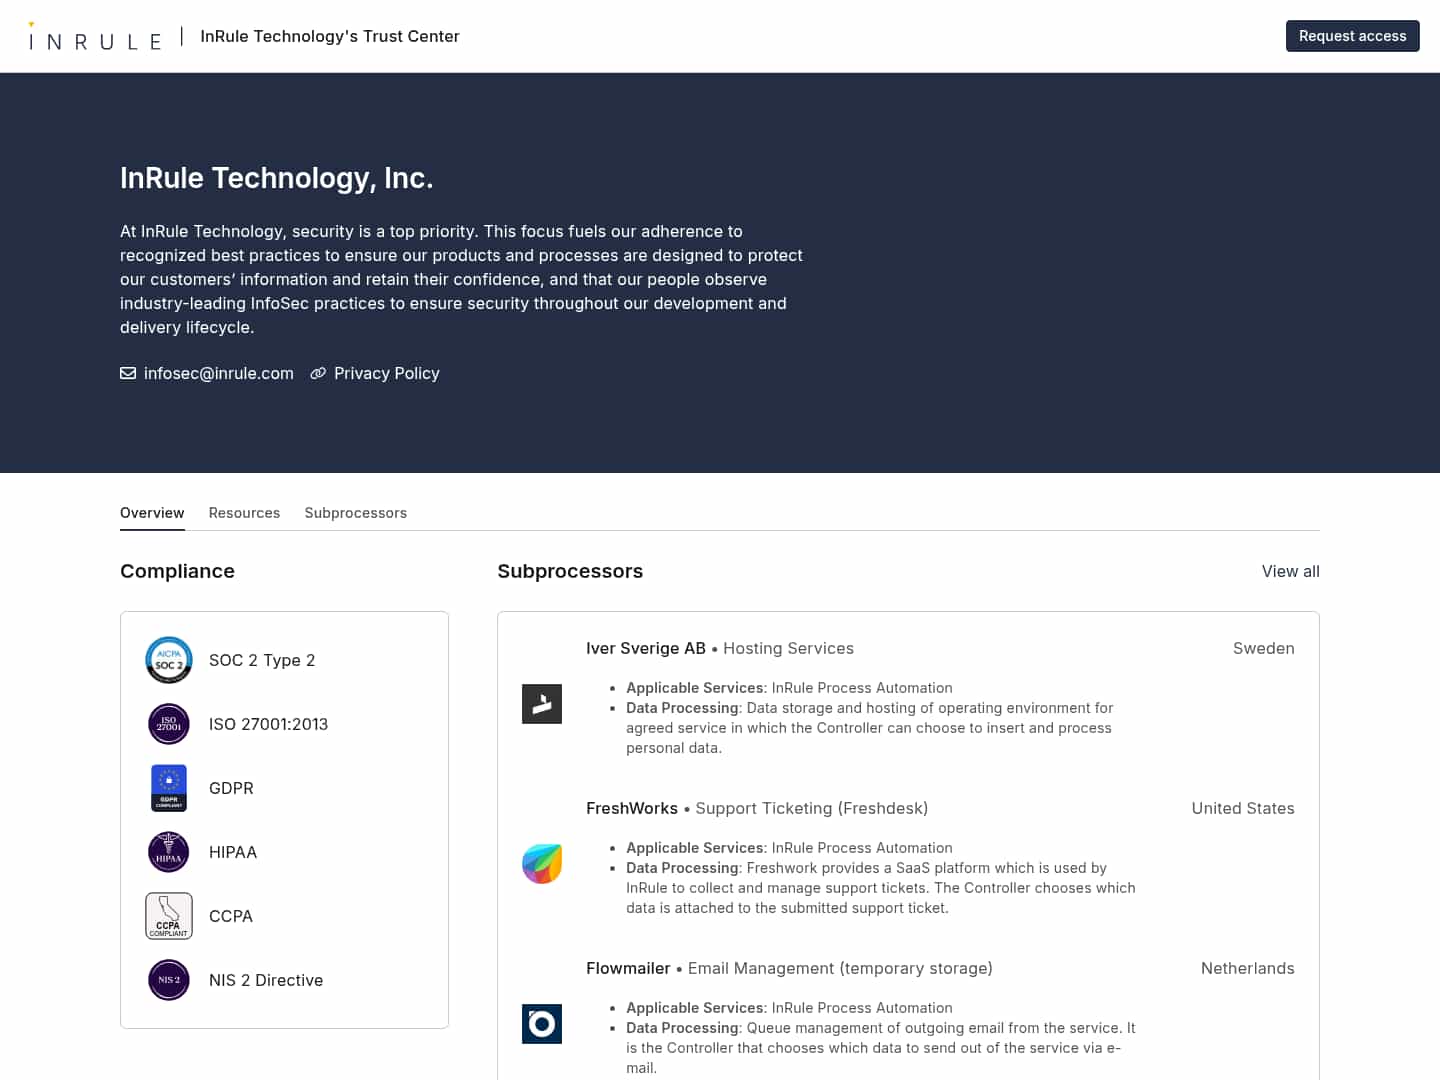Click the Flowmailer logo icon
Viewport: 1440px width, 1080px height.
[541, 1023]
